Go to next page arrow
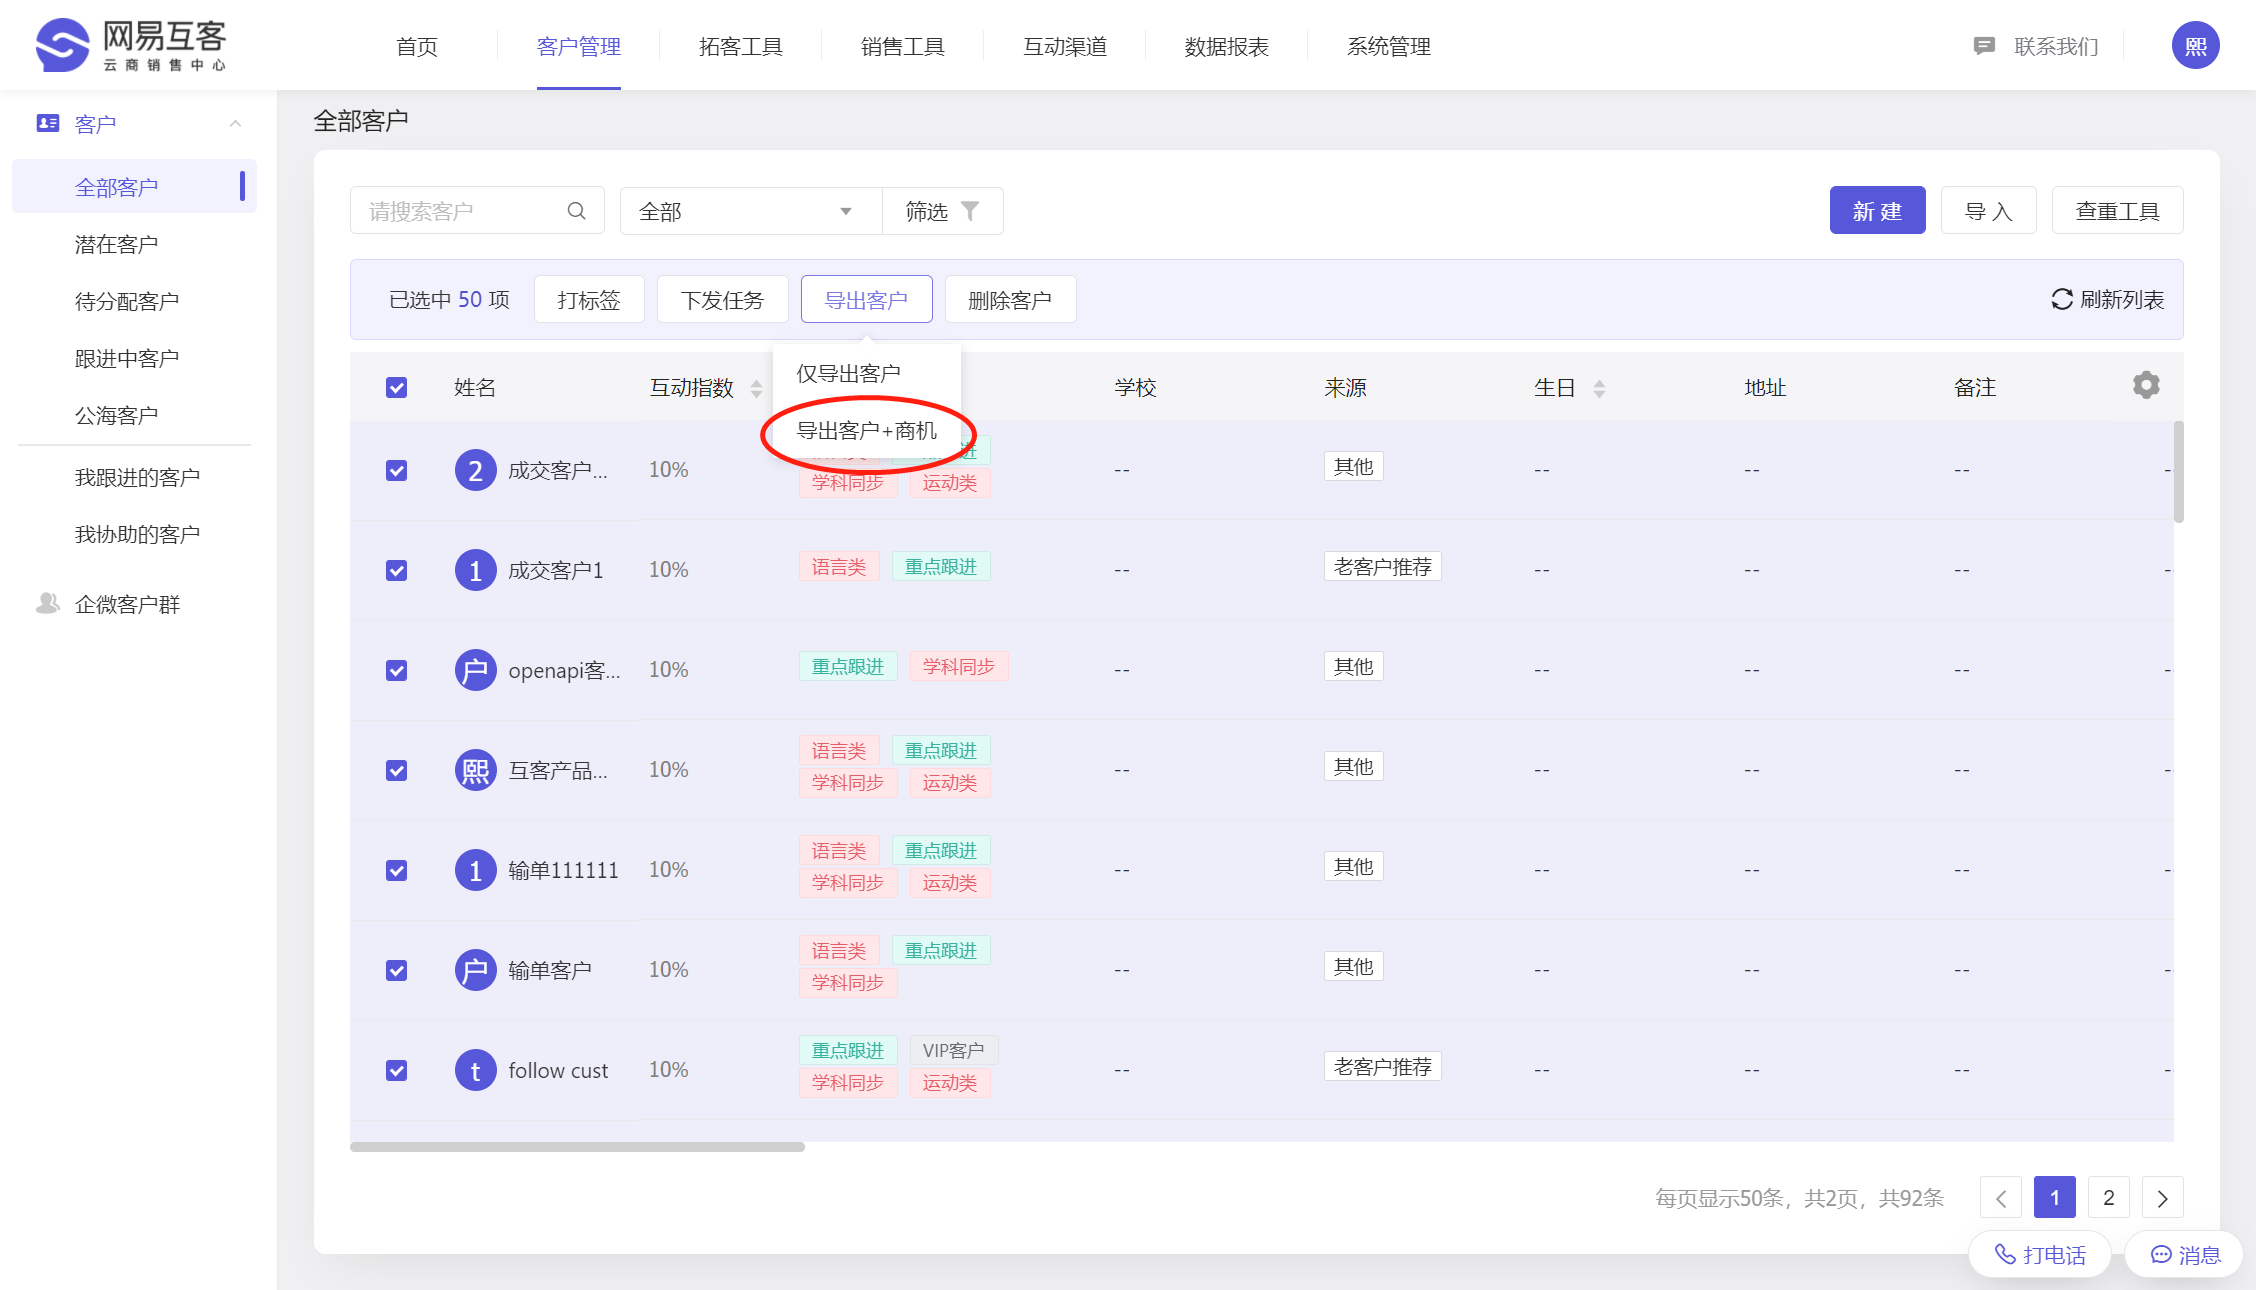The image size is (2256, 1290). [2162, 1198]
